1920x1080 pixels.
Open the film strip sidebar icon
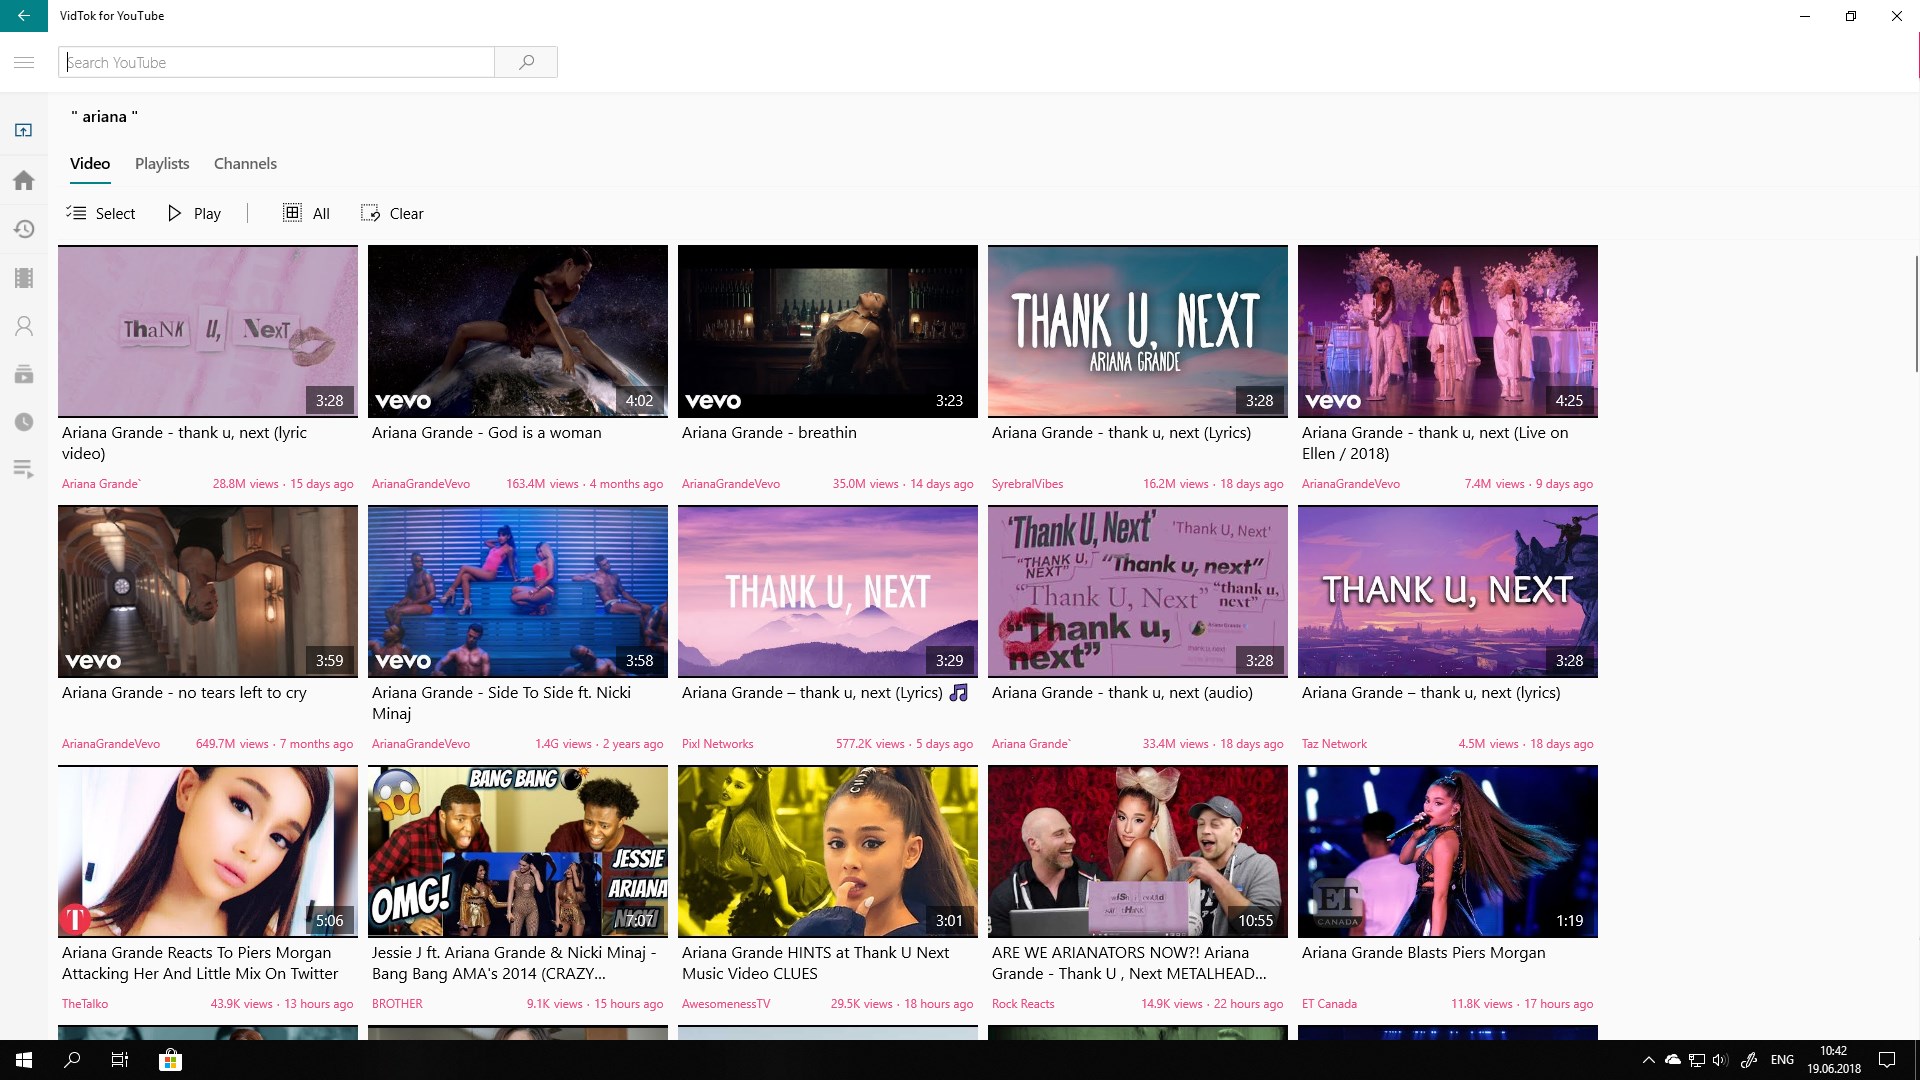click(24, 277)
